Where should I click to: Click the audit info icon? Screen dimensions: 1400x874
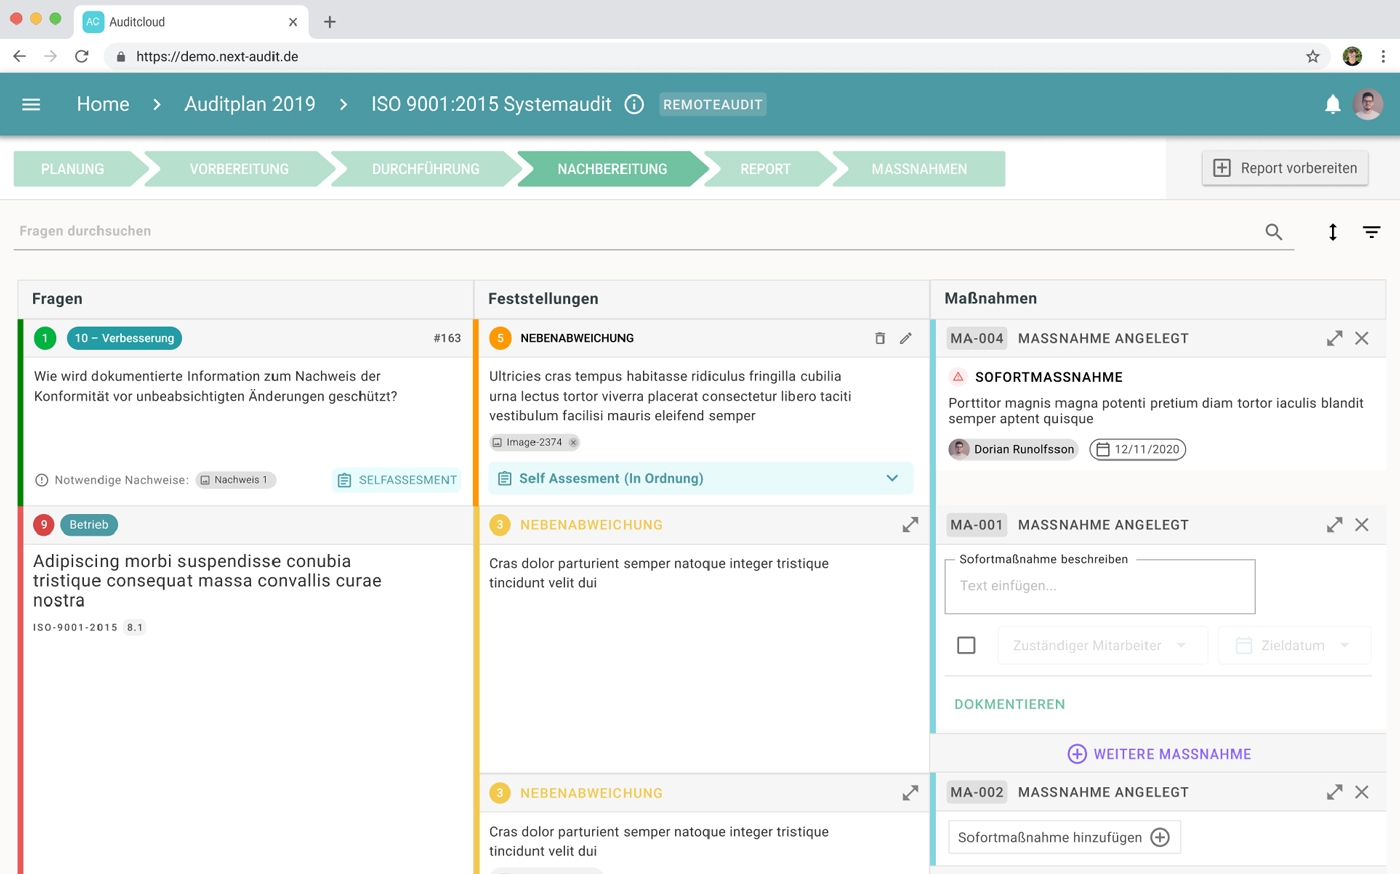point(634,104)
